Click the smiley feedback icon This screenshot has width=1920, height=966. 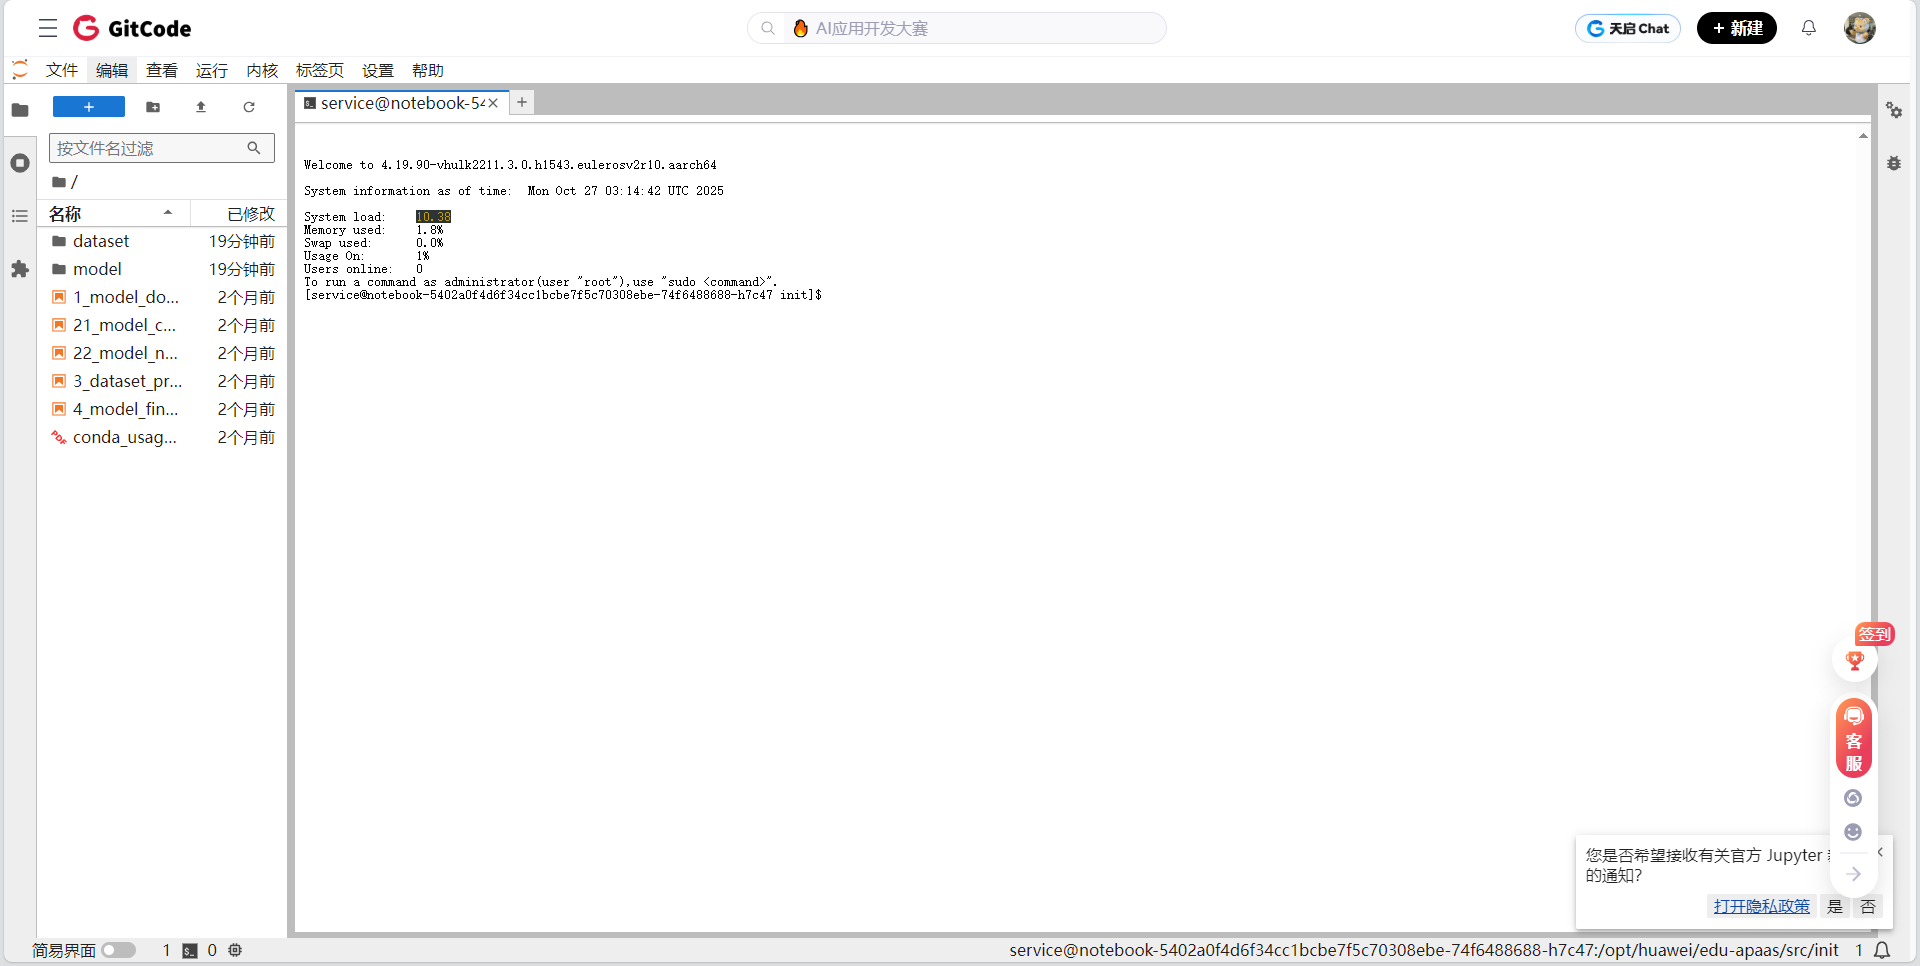[x=1853, y=832]
